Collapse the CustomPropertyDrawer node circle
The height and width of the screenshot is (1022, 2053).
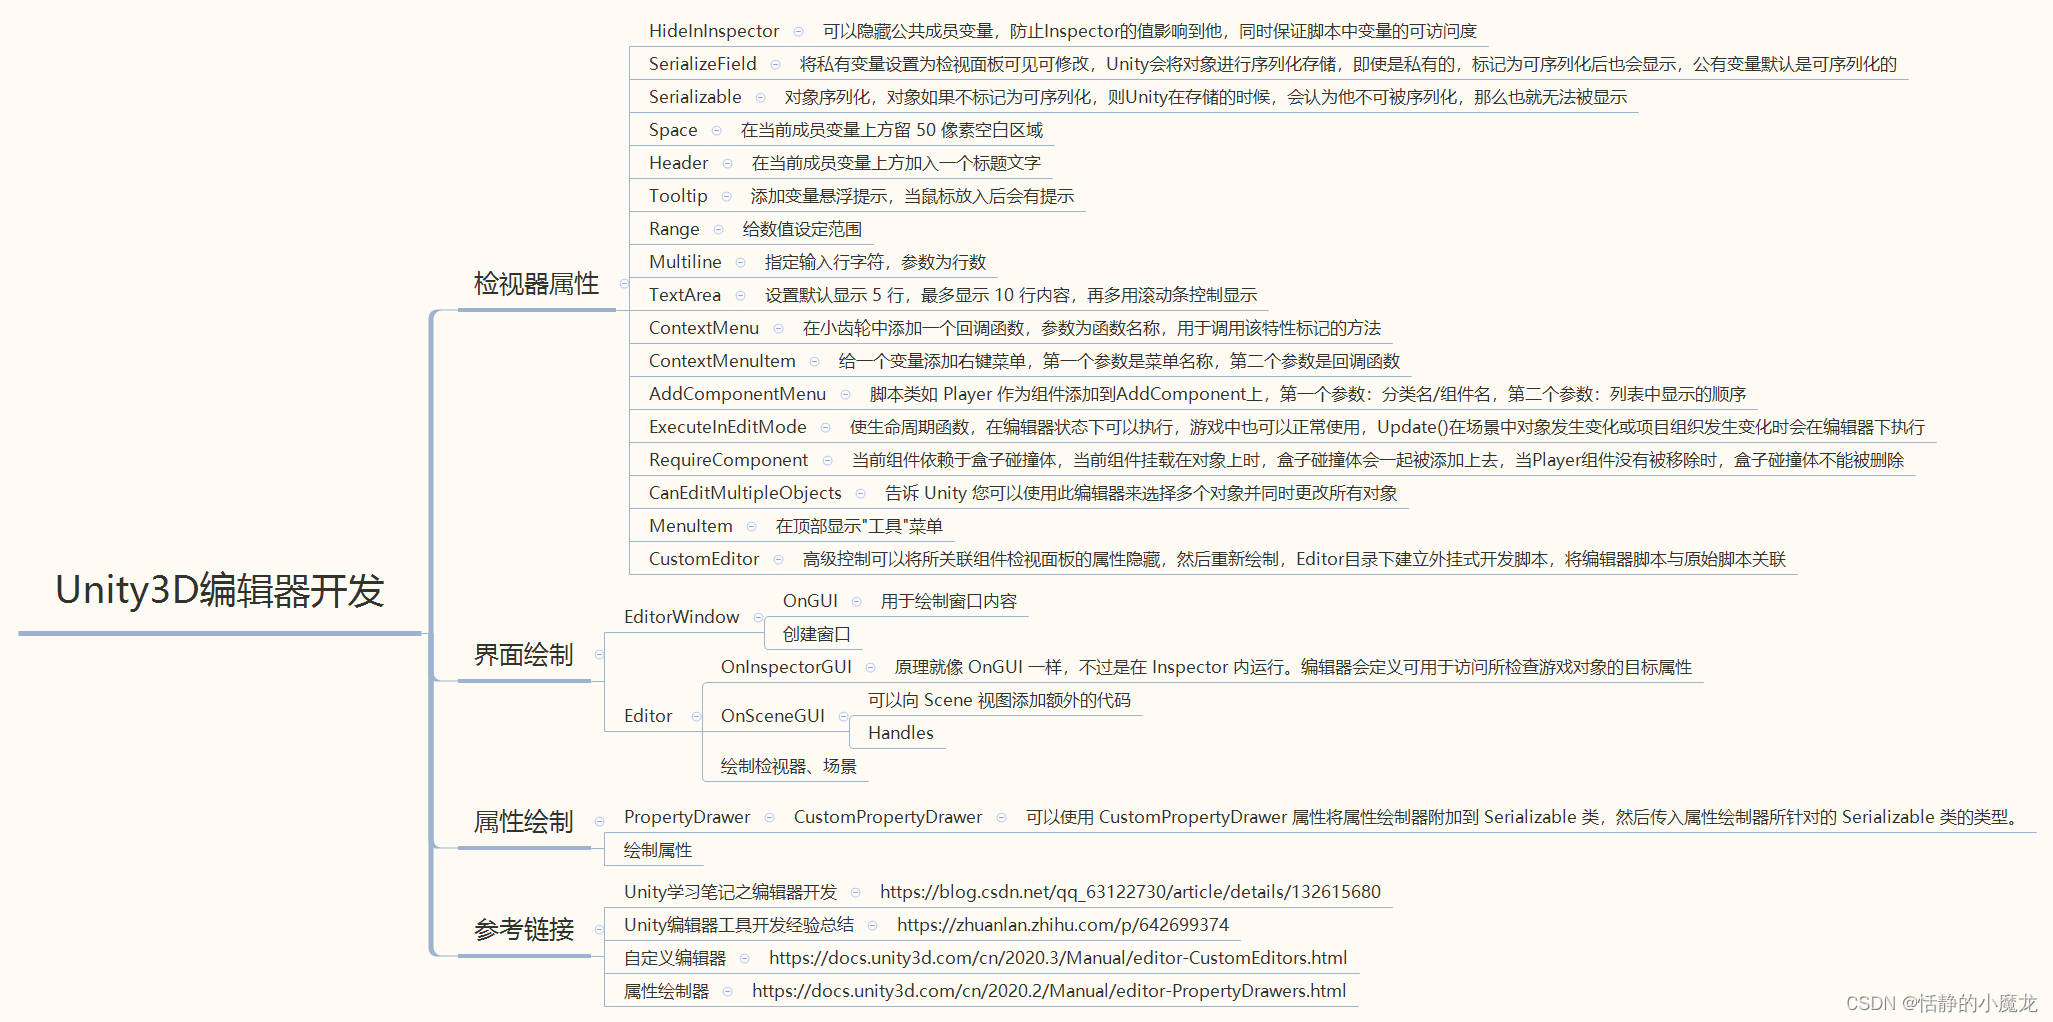[1001, 817]
